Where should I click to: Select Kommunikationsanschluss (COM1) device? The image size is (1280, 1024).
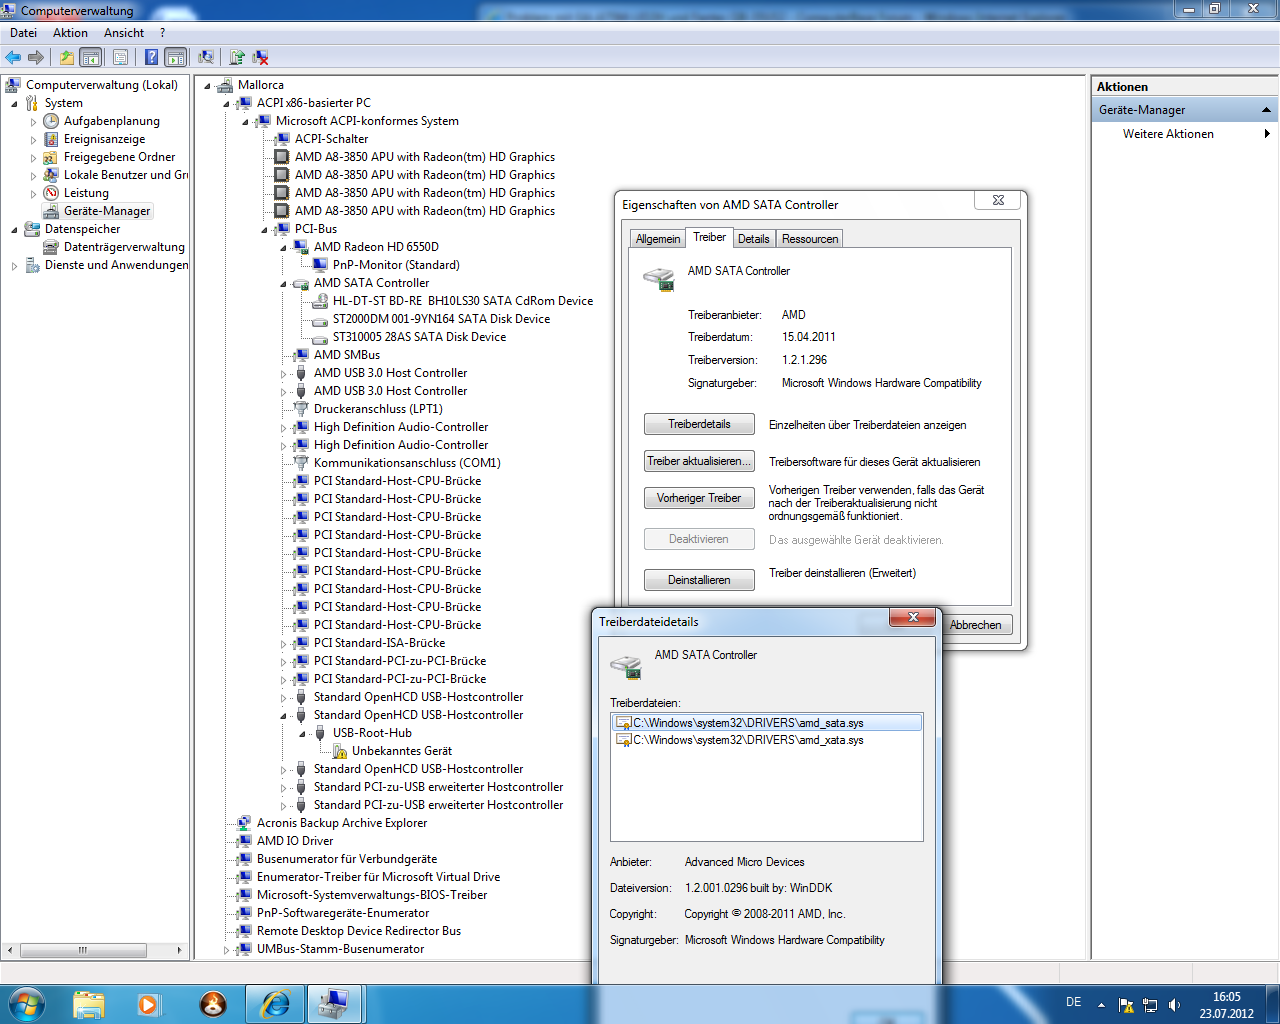pyautogui.click(x=407, y=463)
